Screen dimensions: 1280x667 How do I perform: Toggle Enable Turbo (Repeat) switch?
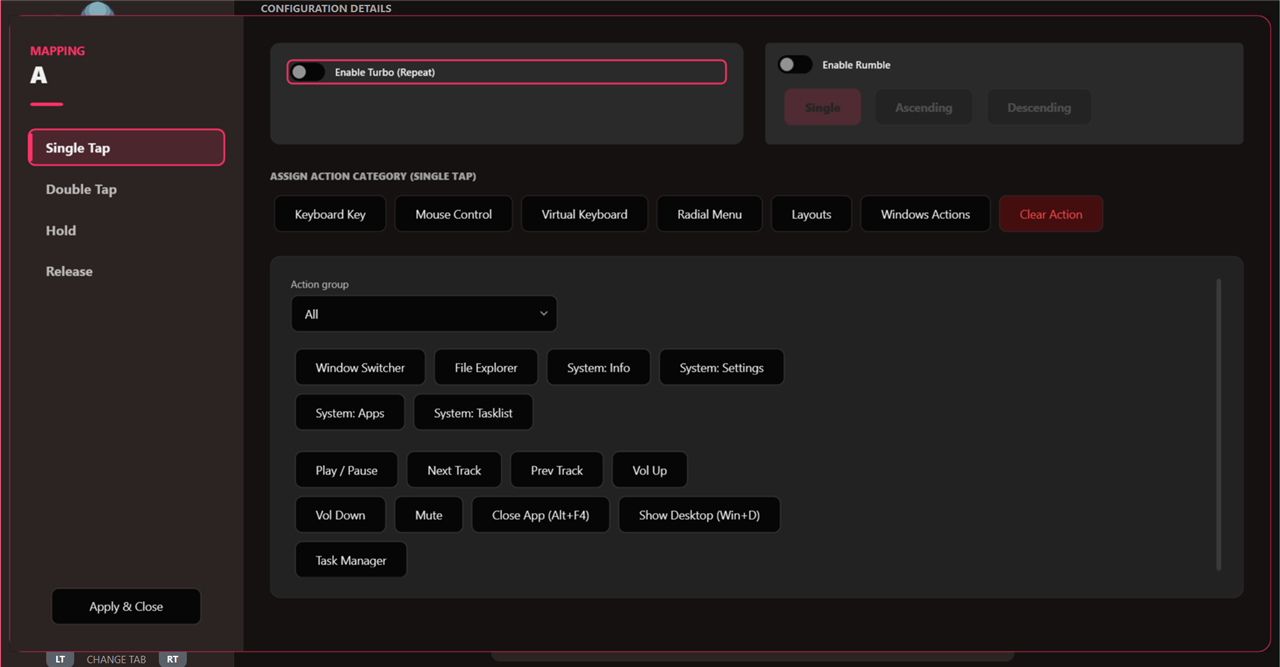[x=308, y=72]
